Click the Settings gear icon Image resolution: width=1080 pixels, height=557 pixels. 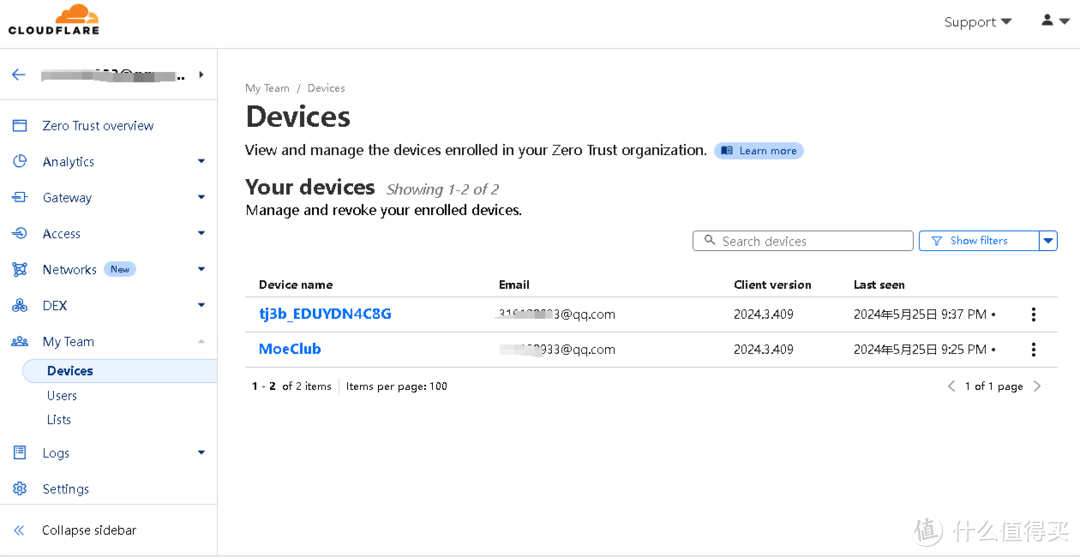20,489
